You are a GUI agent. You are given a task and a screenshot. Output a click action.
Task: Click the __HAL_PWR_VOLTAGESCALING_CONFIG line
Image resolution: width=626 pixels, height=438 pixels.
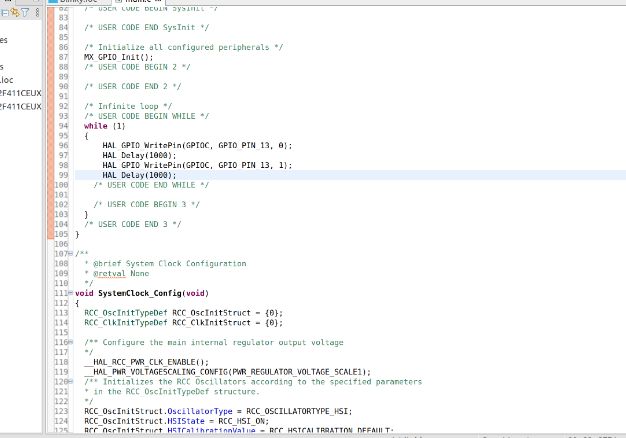pyautogui.click(x=228, y=372)
